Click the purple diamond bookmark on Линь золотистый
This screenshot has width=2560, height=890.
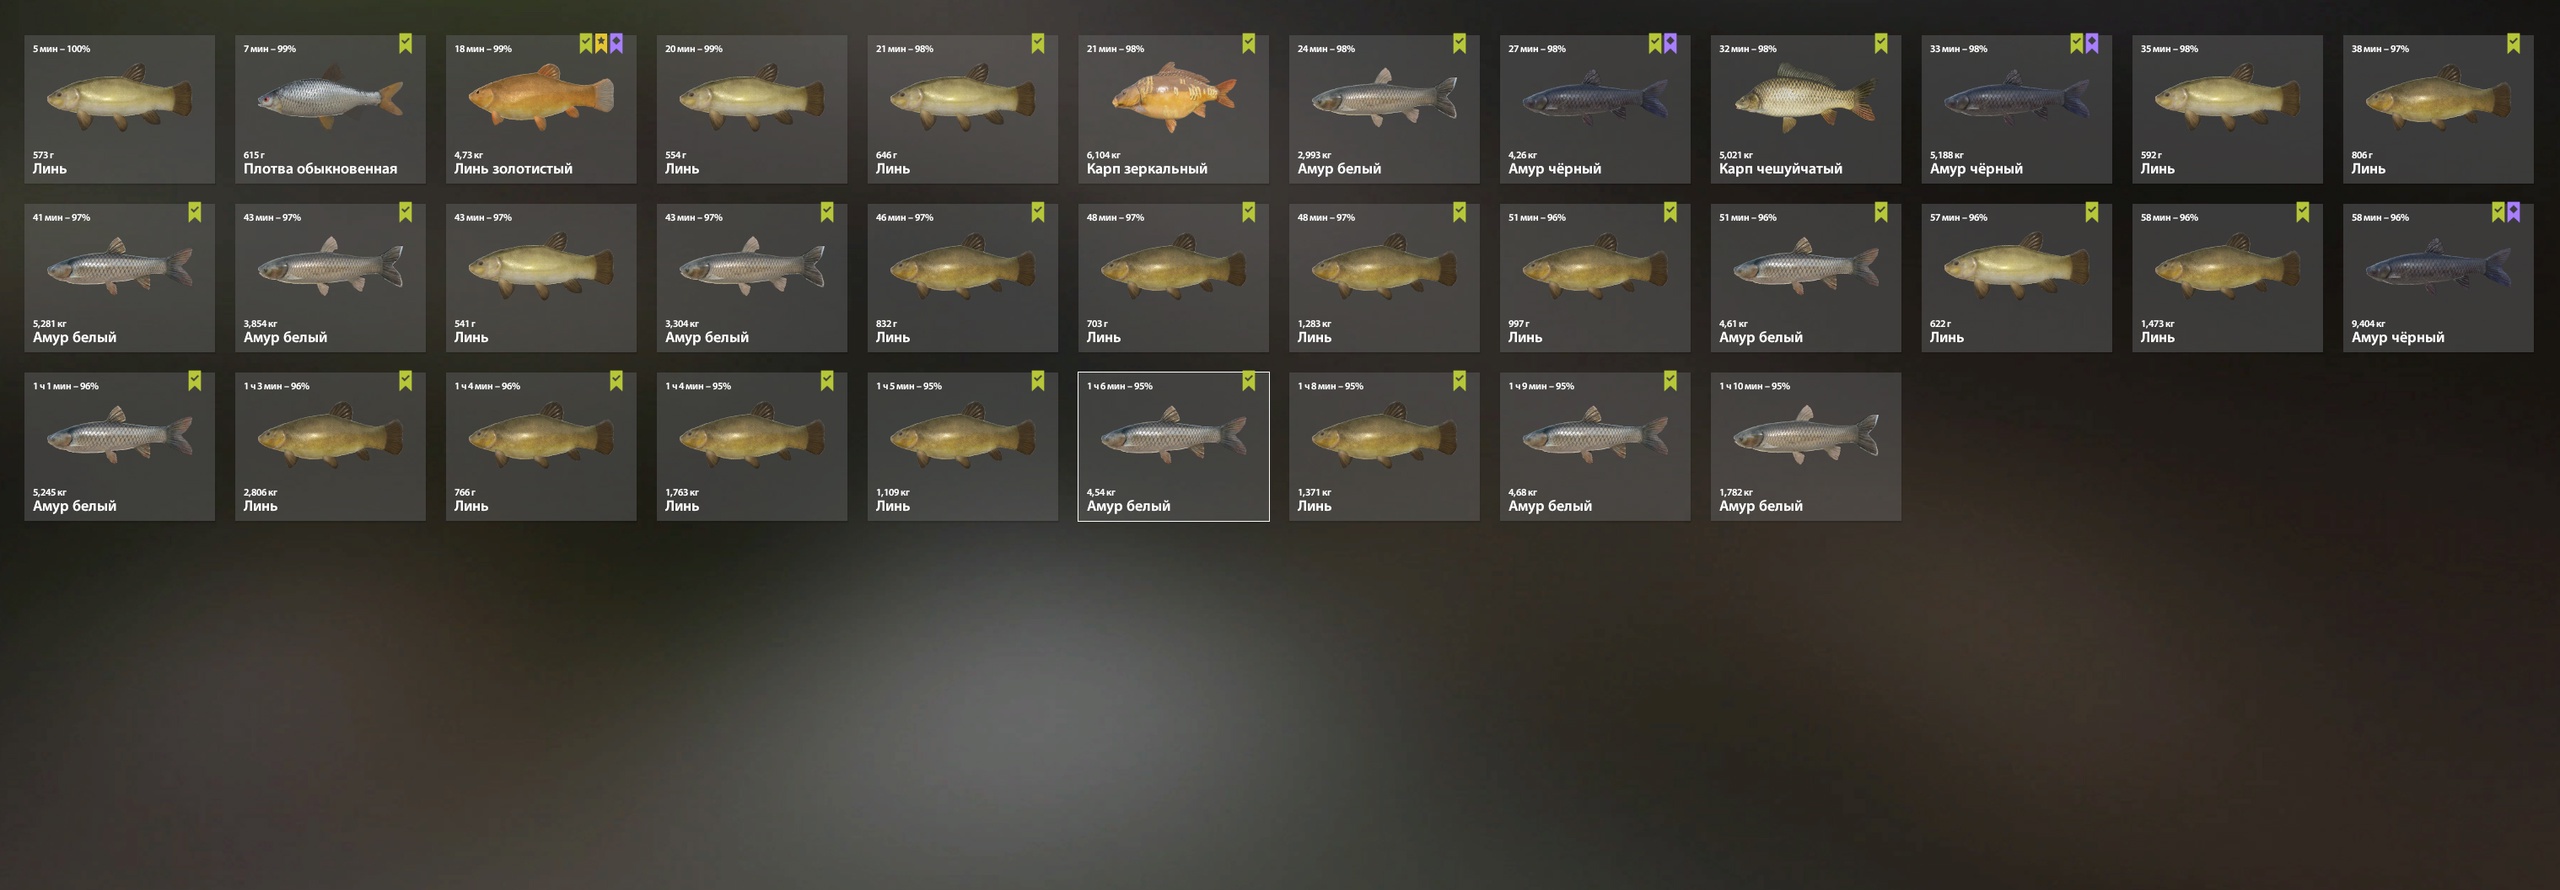(x=616, y=43)
